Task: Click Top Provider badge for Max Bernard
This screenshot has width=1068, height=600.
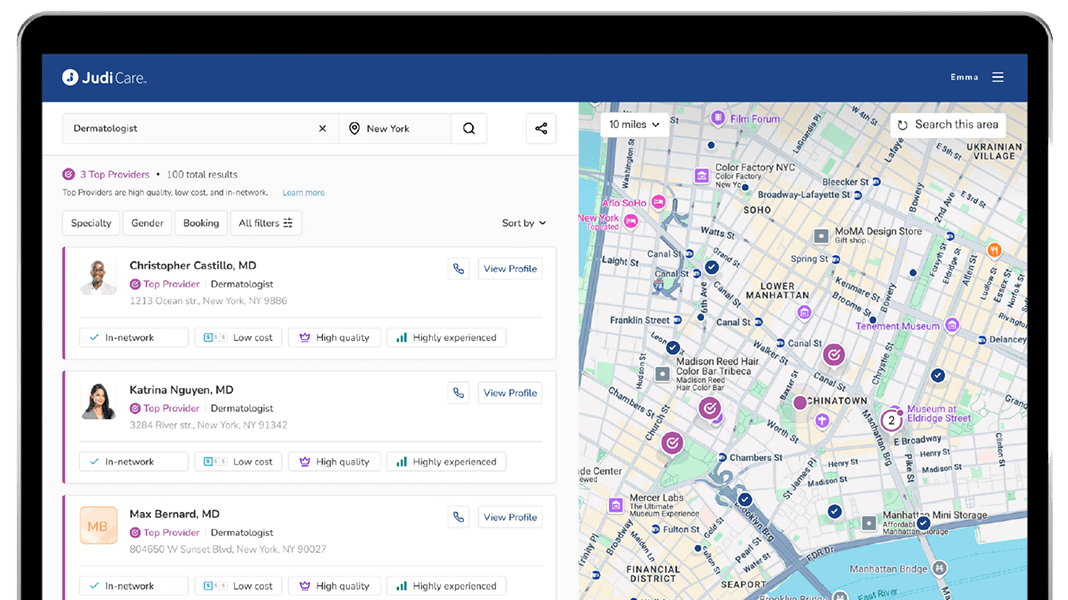Action: click(165, 533)
